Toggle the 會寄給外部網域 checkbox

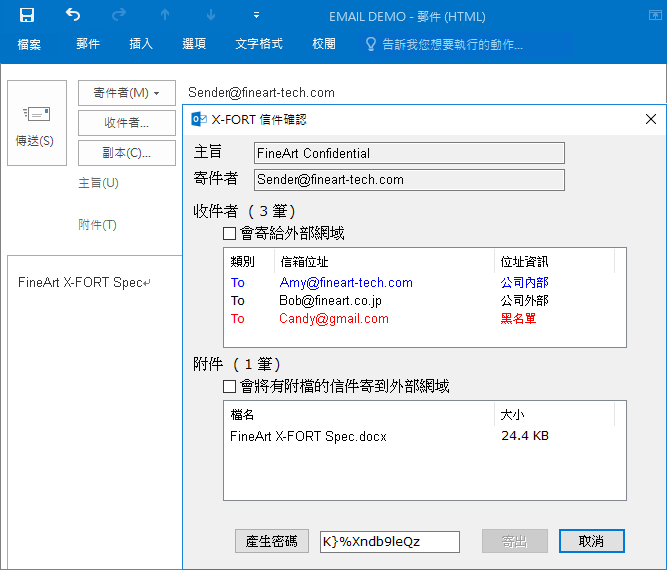(x=229, y=233)
